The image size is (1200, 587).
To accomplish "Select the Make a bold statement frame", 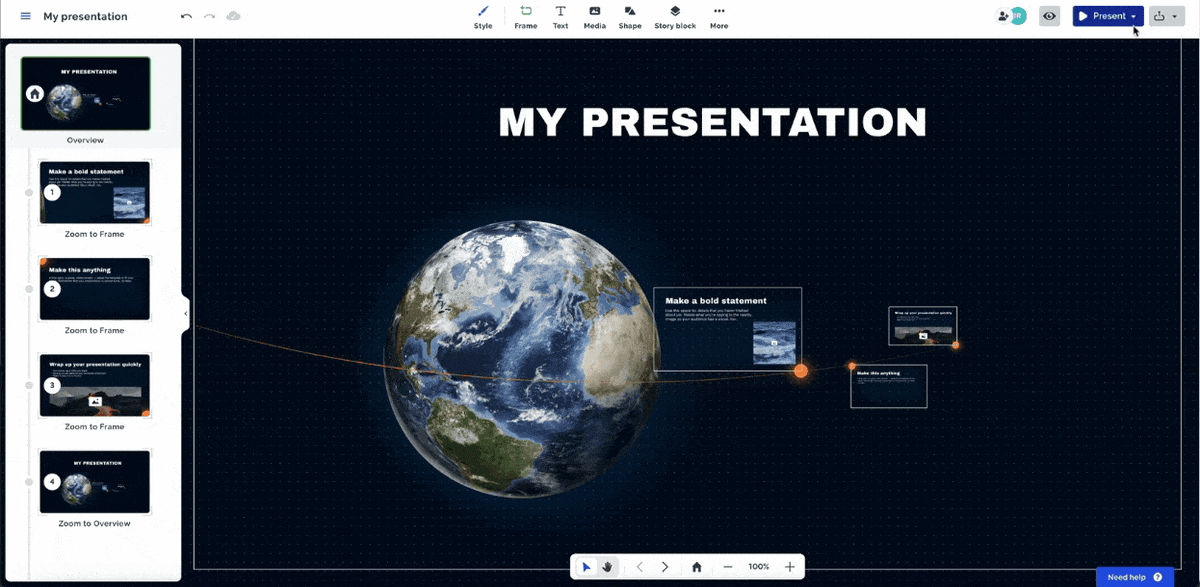I will point(728,329).
